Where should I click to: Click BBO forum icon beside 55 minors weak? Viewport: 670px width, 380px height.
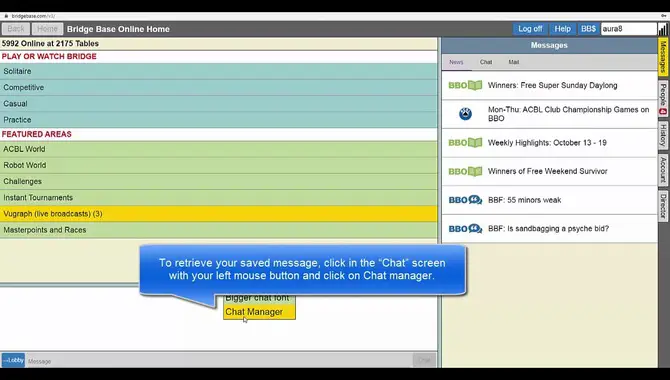465,200
